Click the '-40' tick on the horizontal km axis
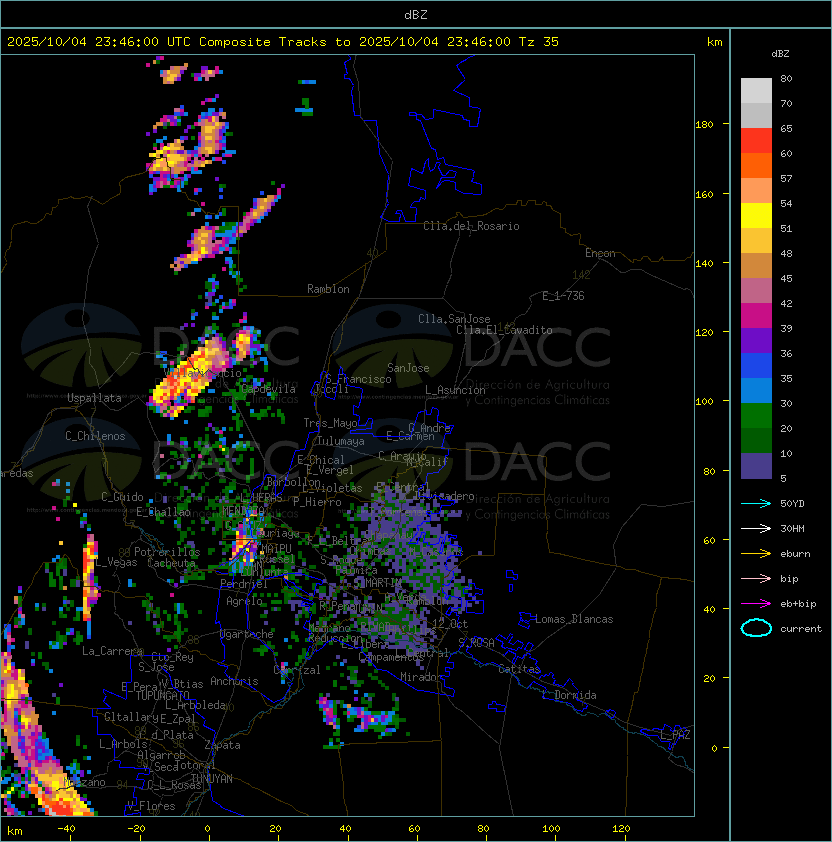This screenshot has height=842, width=832. click(66, 829)
